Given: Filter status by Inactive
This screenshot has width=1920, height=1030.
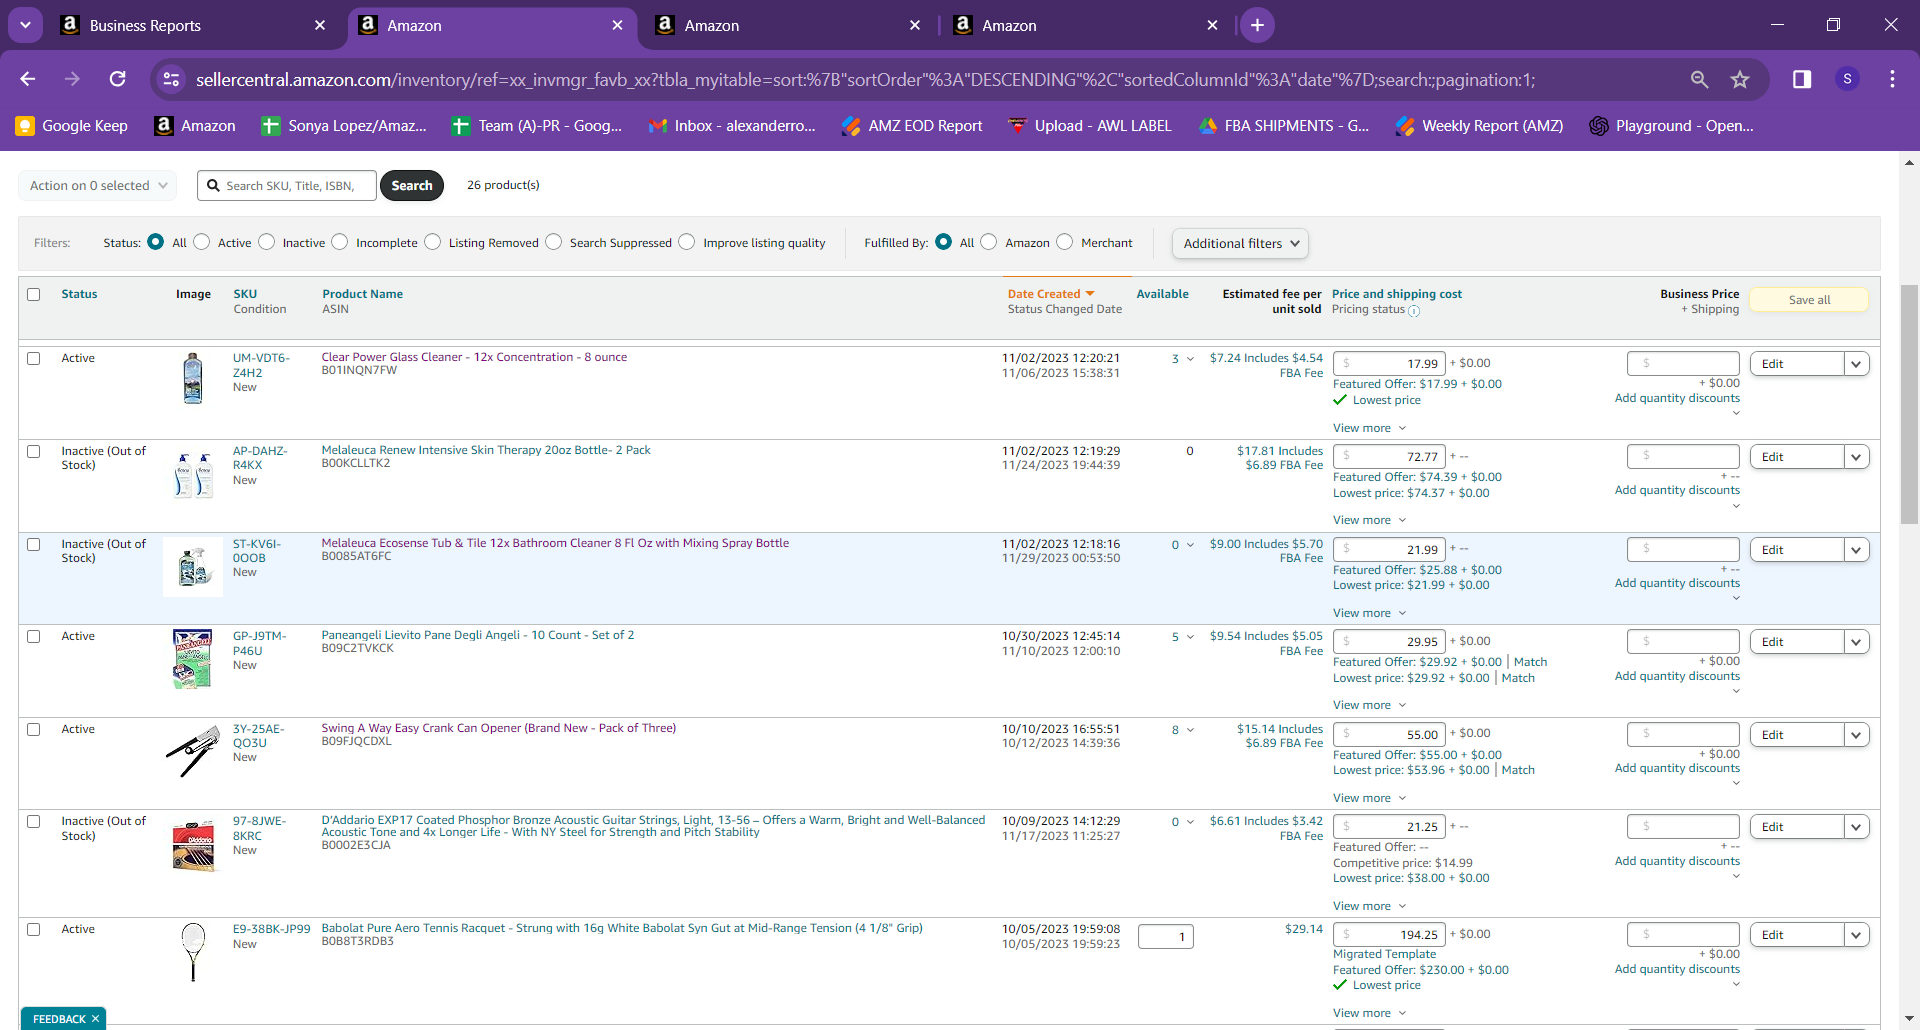Looking at the screenshot, I should point(267,242).
